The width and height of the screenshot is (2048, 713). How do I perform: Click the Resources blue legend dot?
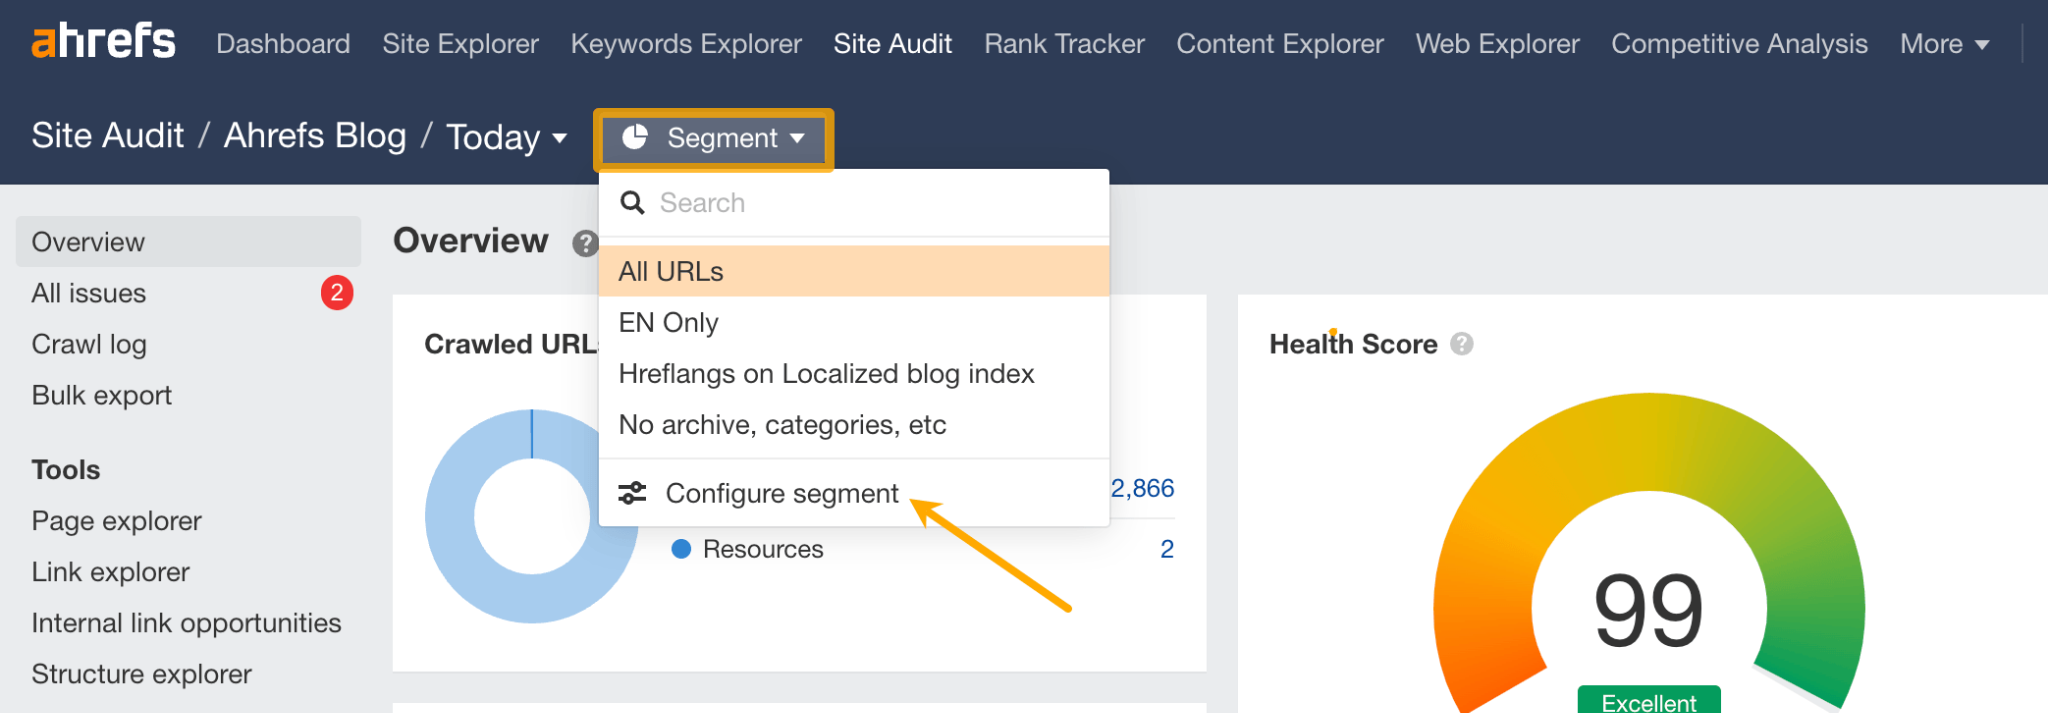click(x=681, y=549)
